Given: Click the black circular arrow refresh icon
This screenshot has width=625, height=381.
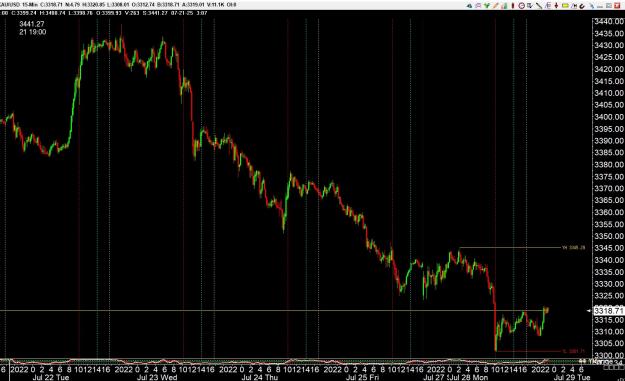Looking at the screenshot, I should [x=582, y=6].
